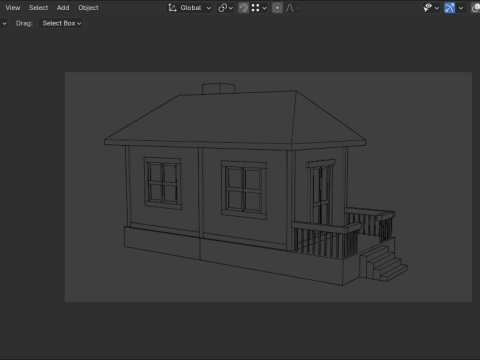Viewport: 480px width, 360px height.
Task: Open the snapping options dropdown
Action: tap(259, 8)
